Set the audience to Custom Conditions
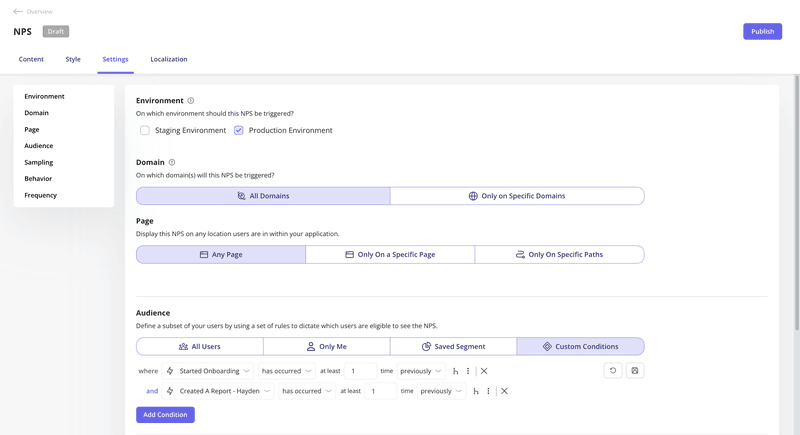This screenshot has height=435, width=800. coord(581,346)
